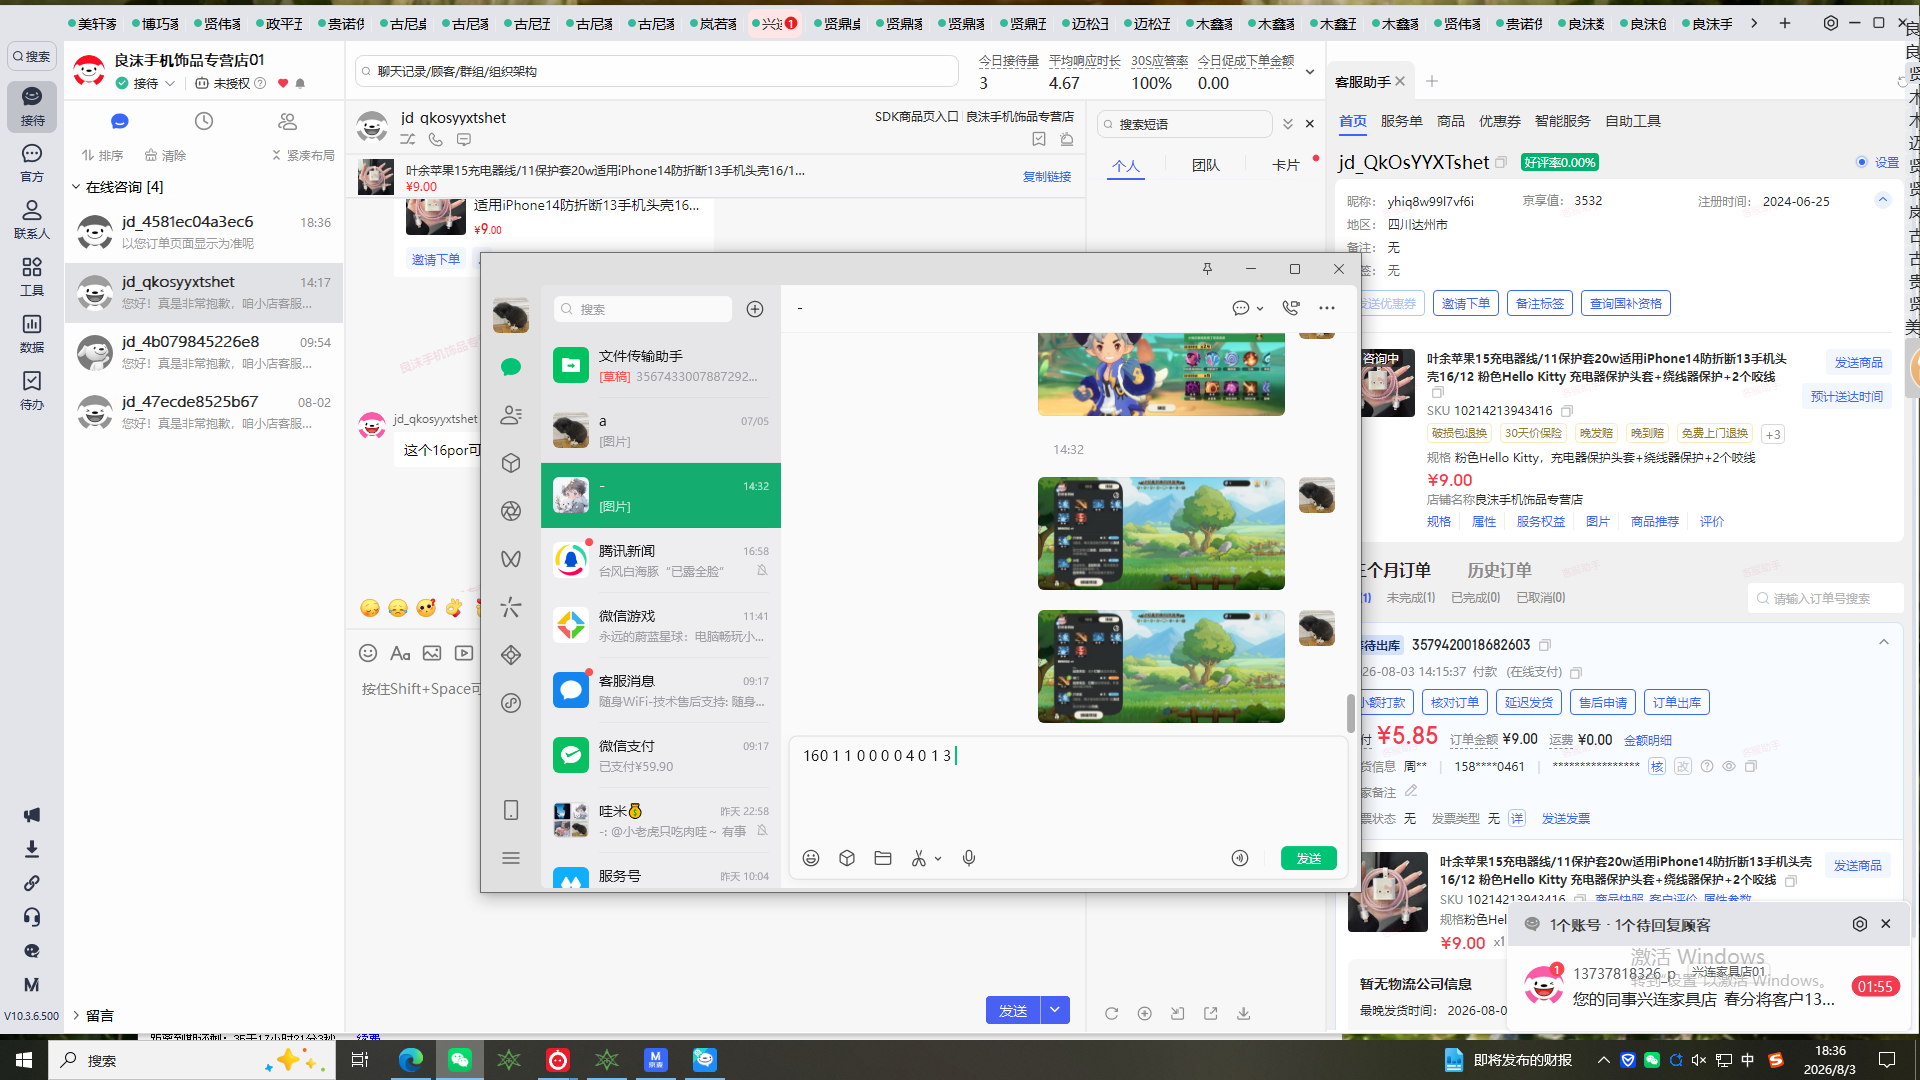The image size is (1920, 1080).
Task: Switch to the 优惠券 tab
Action: tap(1500, 121)
